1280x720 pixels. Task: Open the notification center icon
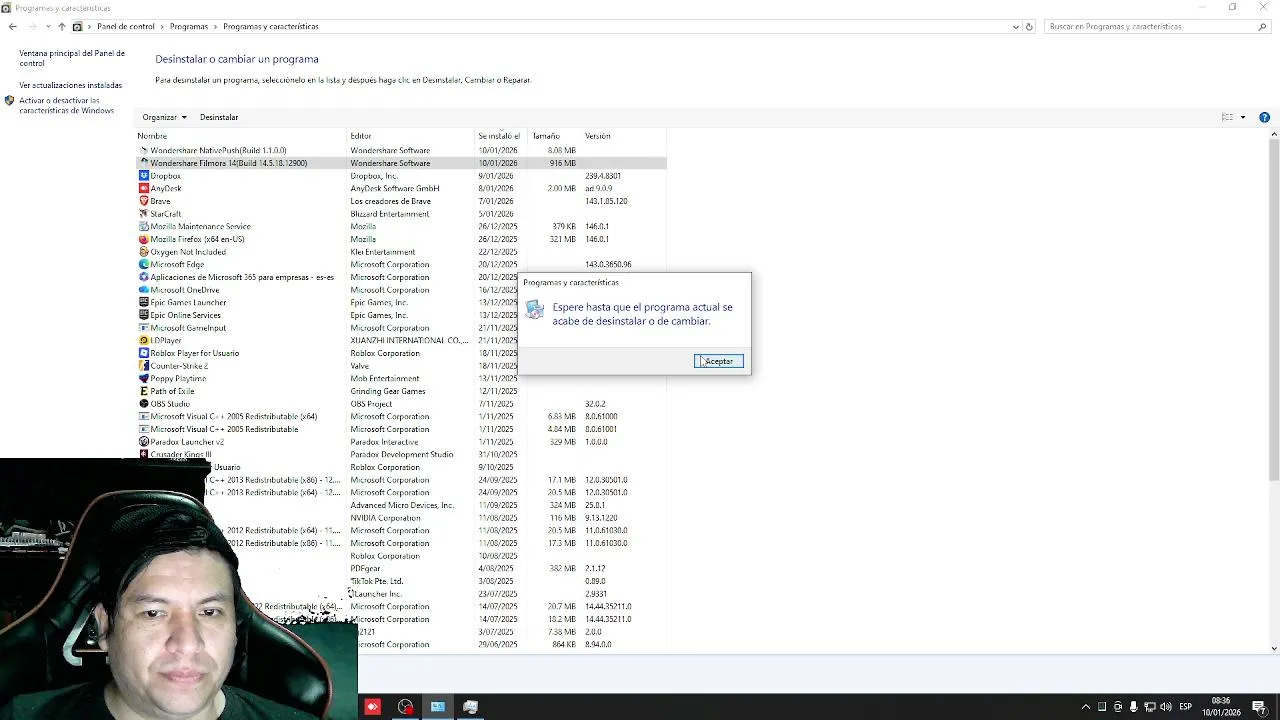1259,707
